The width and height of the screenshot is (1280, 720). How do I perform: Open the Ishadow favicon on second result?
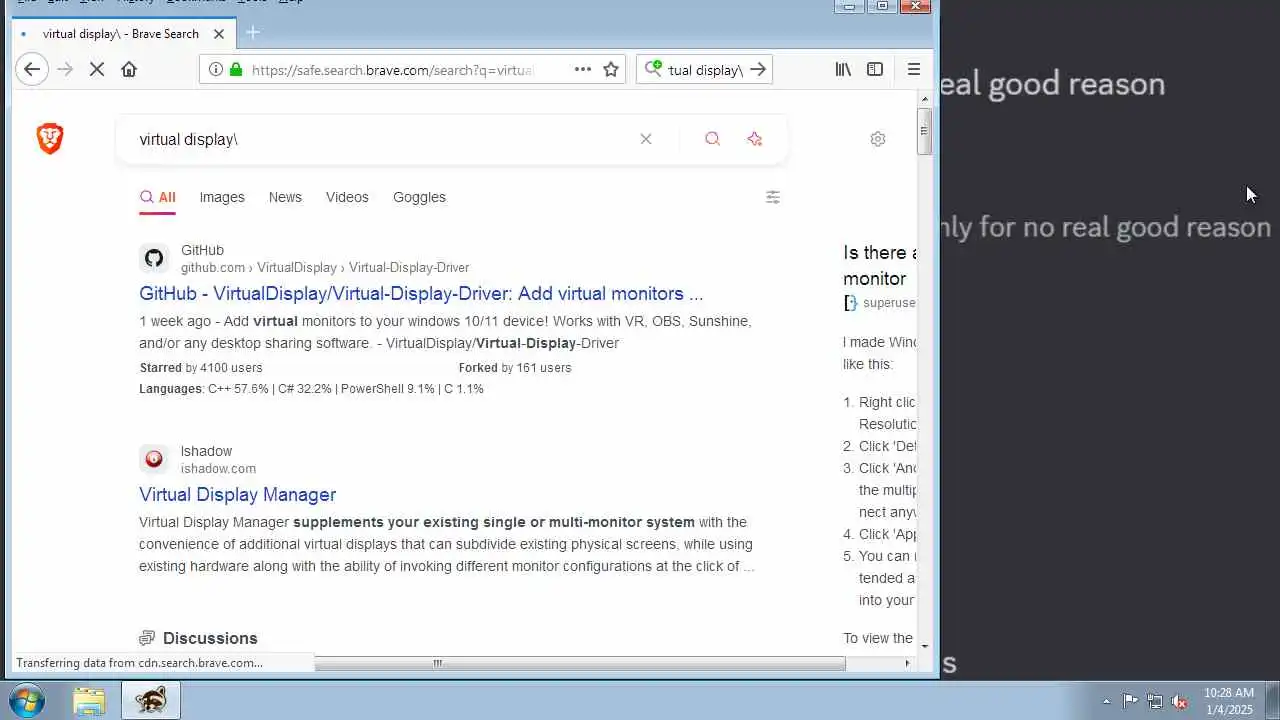click(154, 459)
